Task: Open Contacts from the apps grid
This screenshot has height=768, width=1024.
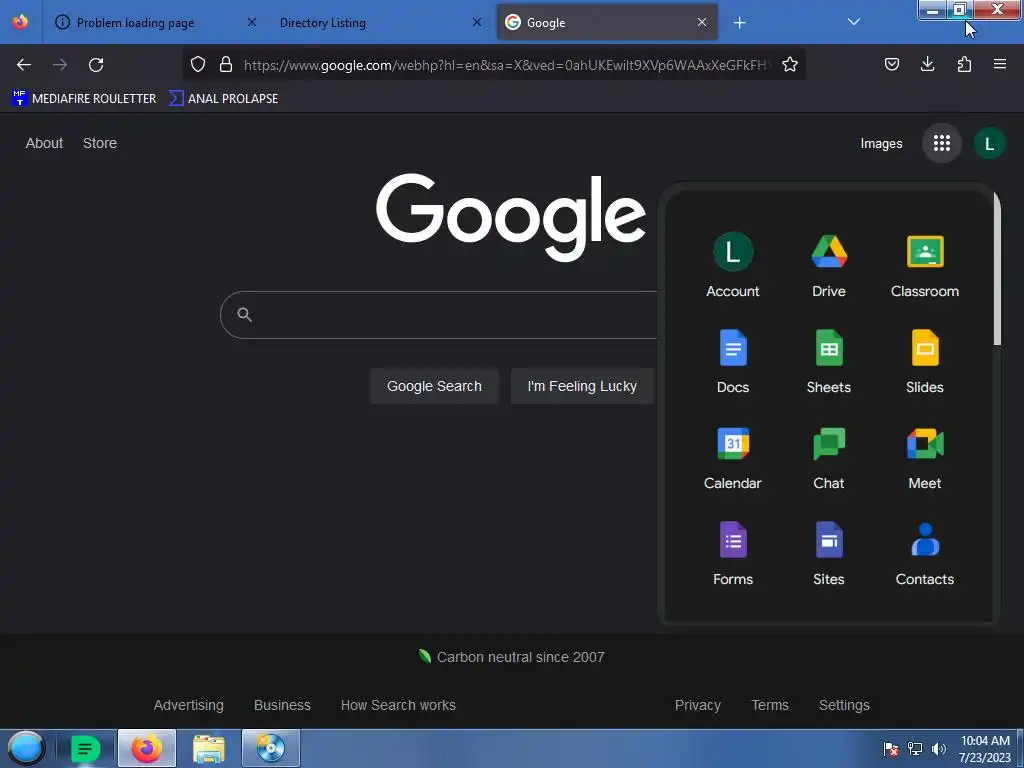Action: point(925,554)
